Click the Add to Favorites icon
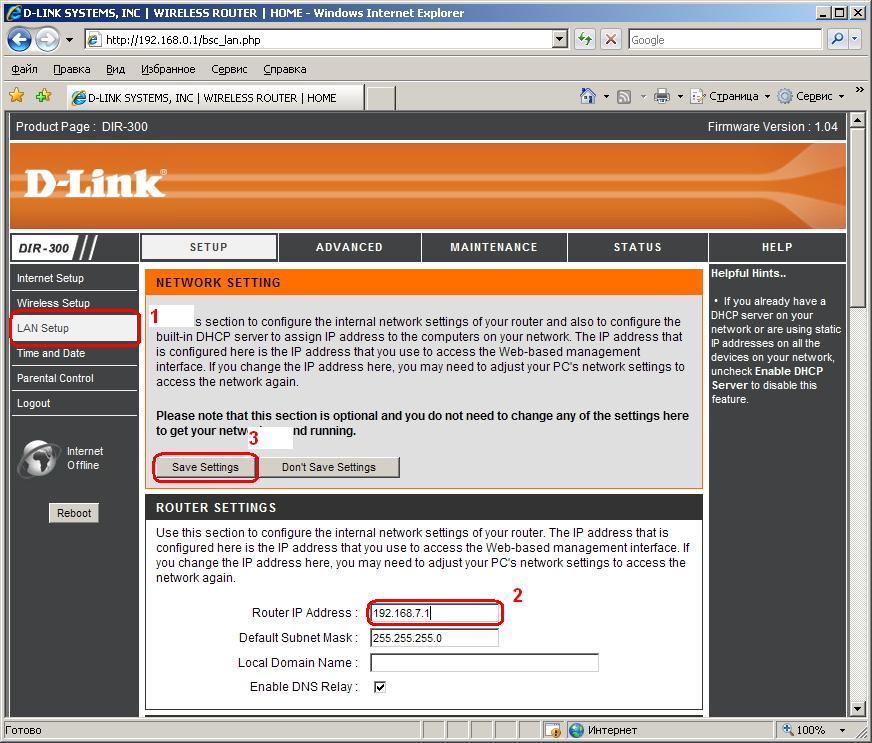 (x=43, y=97)
